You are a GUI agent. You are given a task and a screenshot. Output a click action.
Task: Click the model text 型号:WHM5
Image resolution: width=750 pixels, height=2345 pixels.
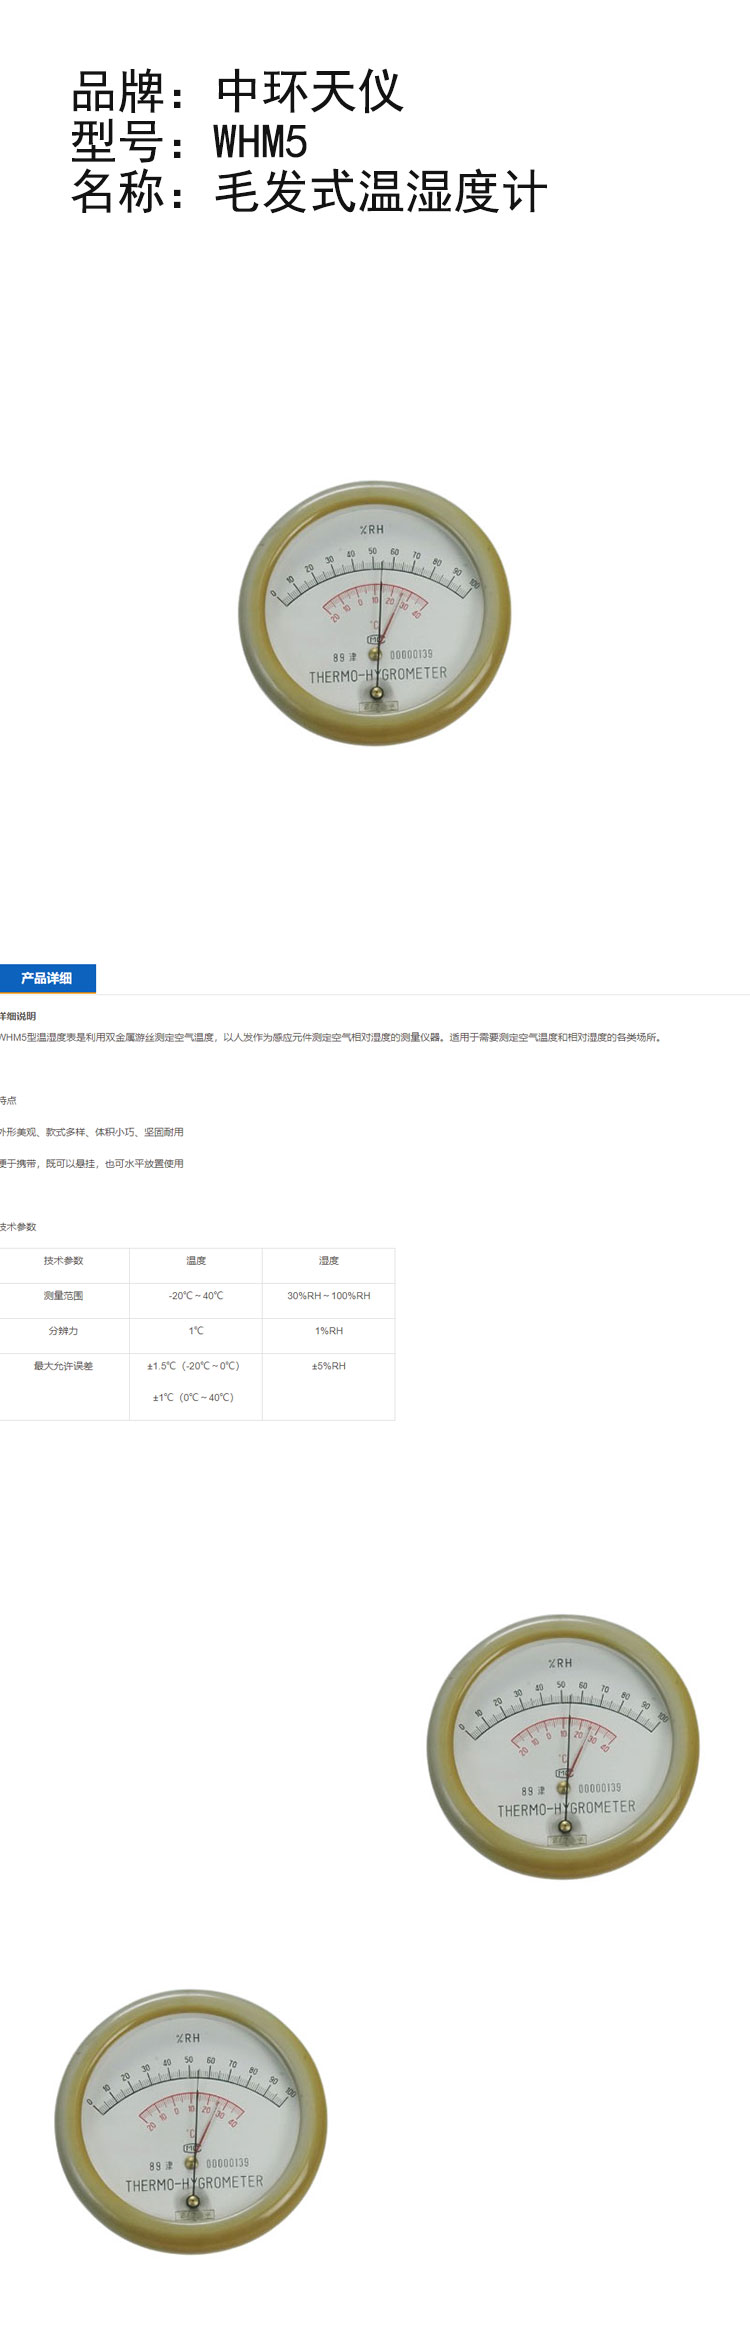click(189, 141)
